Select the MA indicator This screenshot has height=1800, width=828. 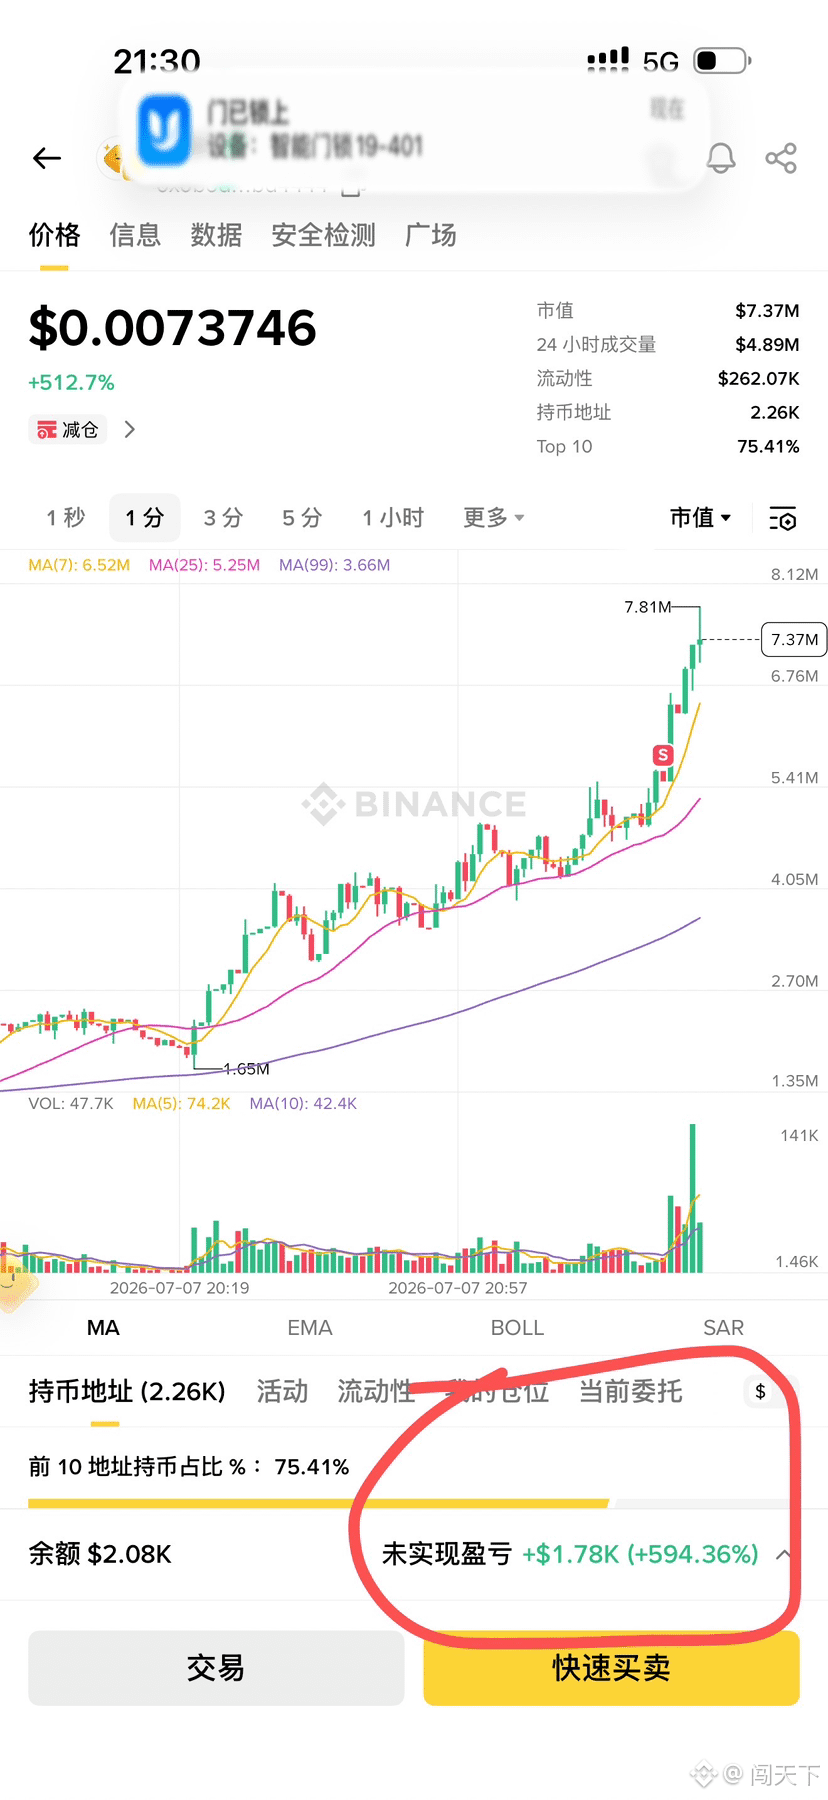[103, 1328]
